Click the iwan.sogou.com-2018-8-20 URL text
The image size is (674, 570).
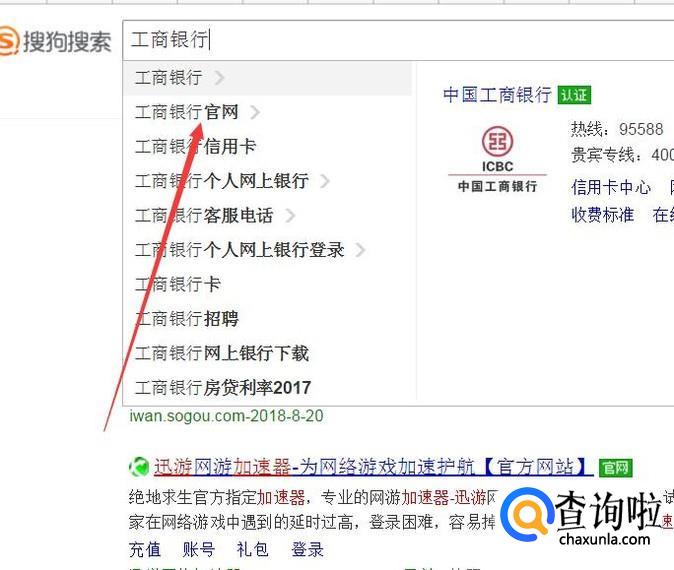(227, 416)
